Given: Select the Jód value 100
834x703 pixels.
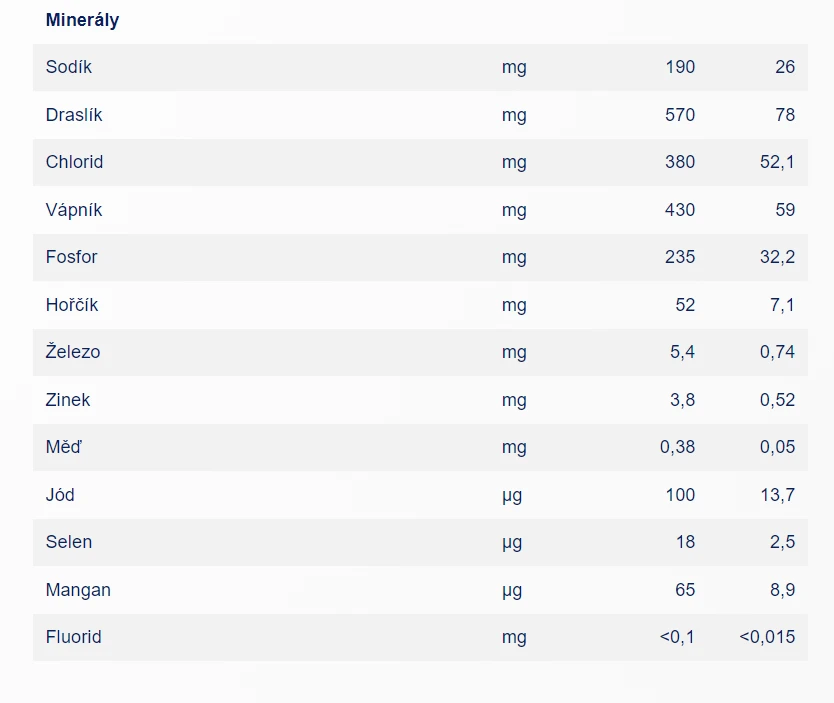Looking at the screenshot, I should point(679,495).
